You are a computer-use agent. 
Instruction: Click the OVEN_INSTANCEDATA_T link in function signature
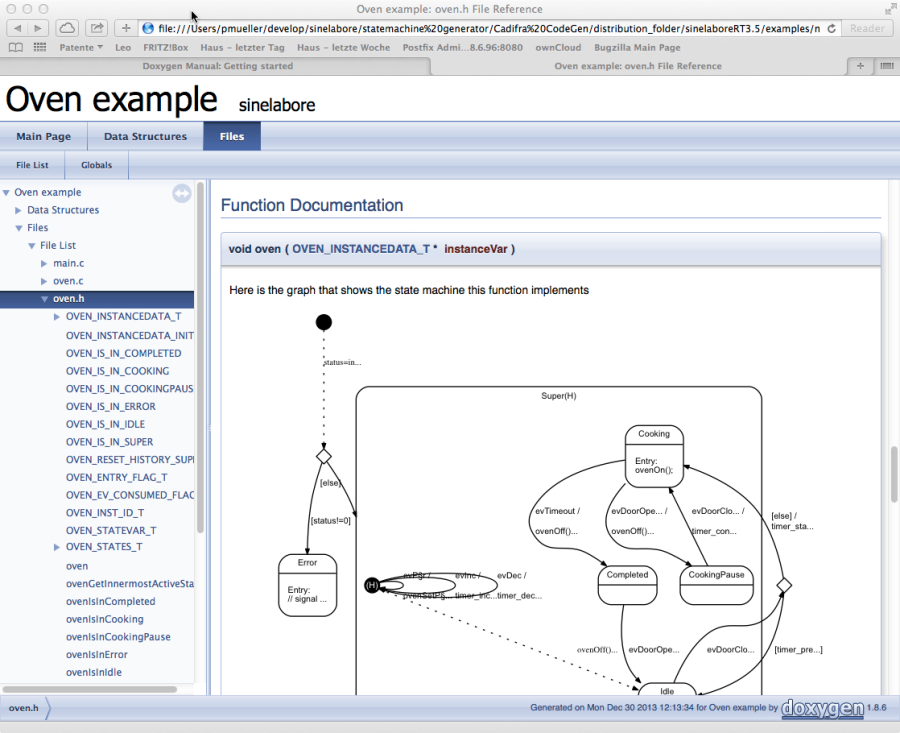[x=360, y=248]
